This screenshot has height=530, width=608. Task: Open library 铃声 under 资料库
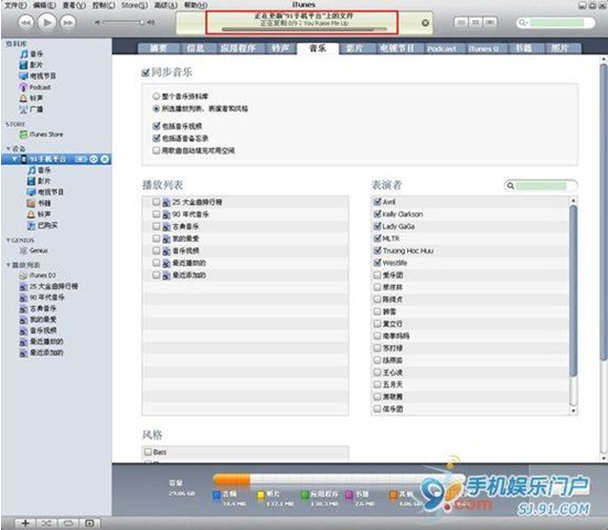[x=31, y=98]
